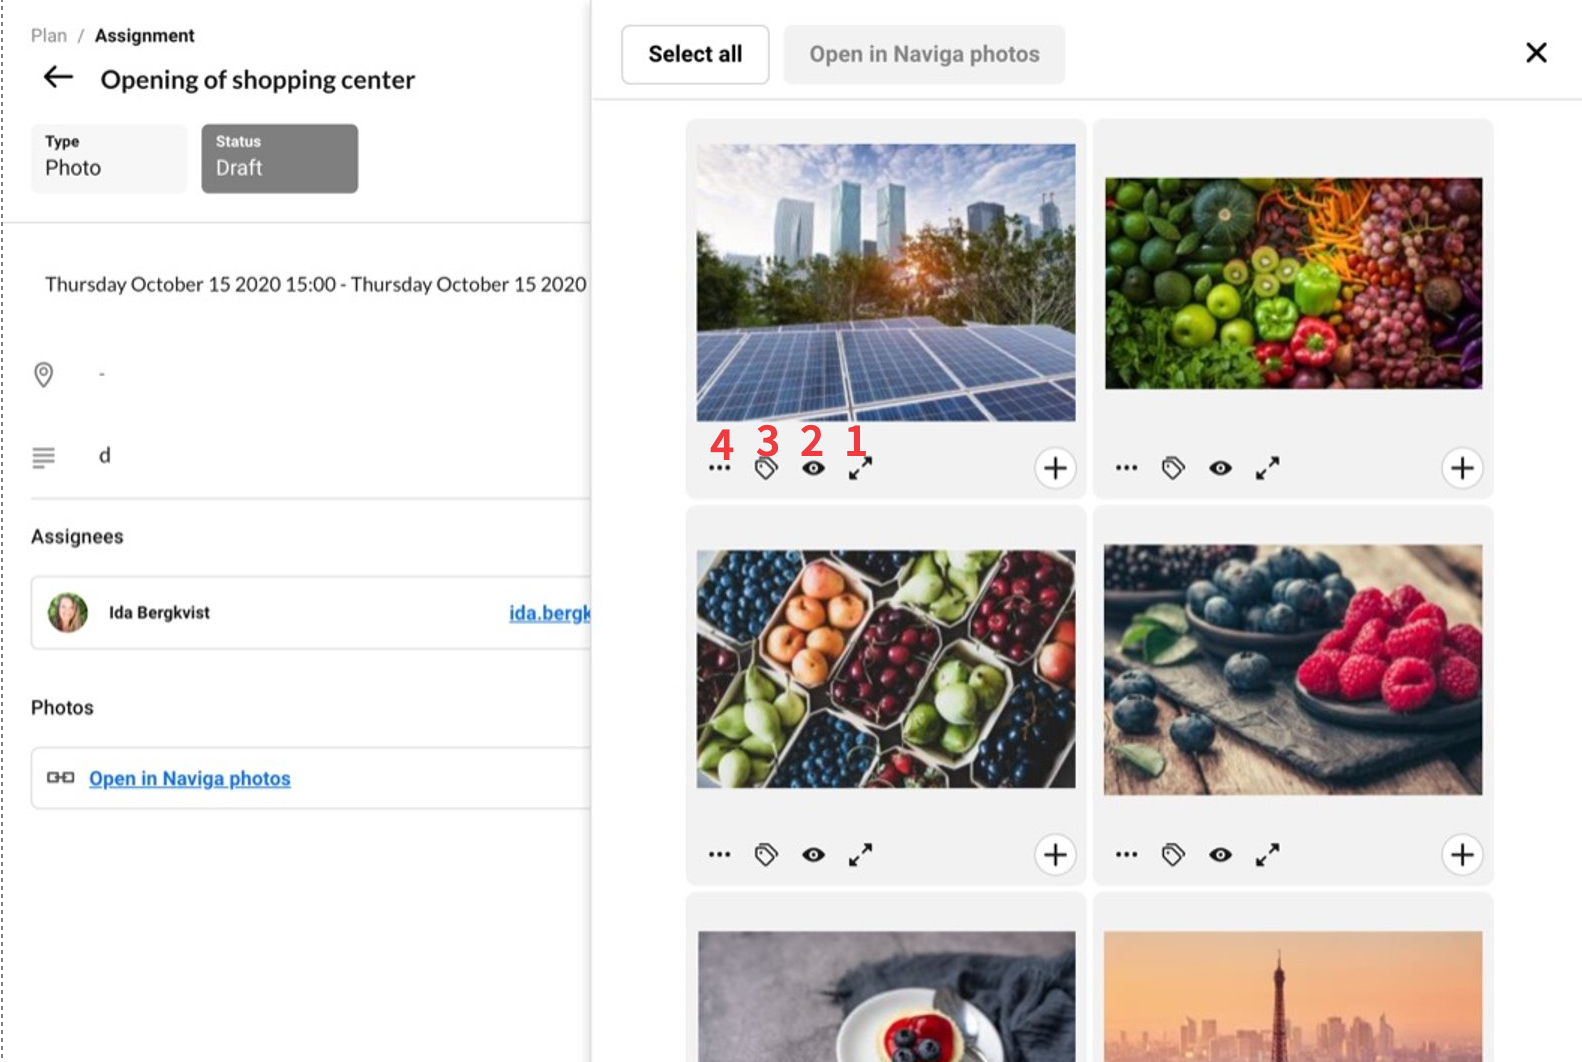The height and width of the screenshot is (1062, 1582).
Task: Select the Eiffel Tower photo thumbnail
Action: tap(1292, 995)
